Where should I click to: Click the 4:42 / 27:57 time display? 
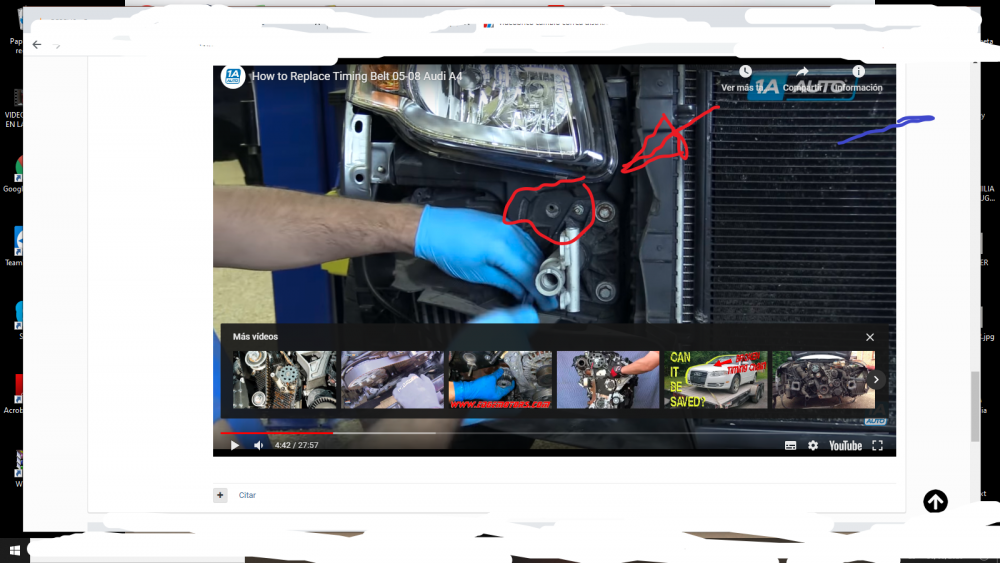296,445
